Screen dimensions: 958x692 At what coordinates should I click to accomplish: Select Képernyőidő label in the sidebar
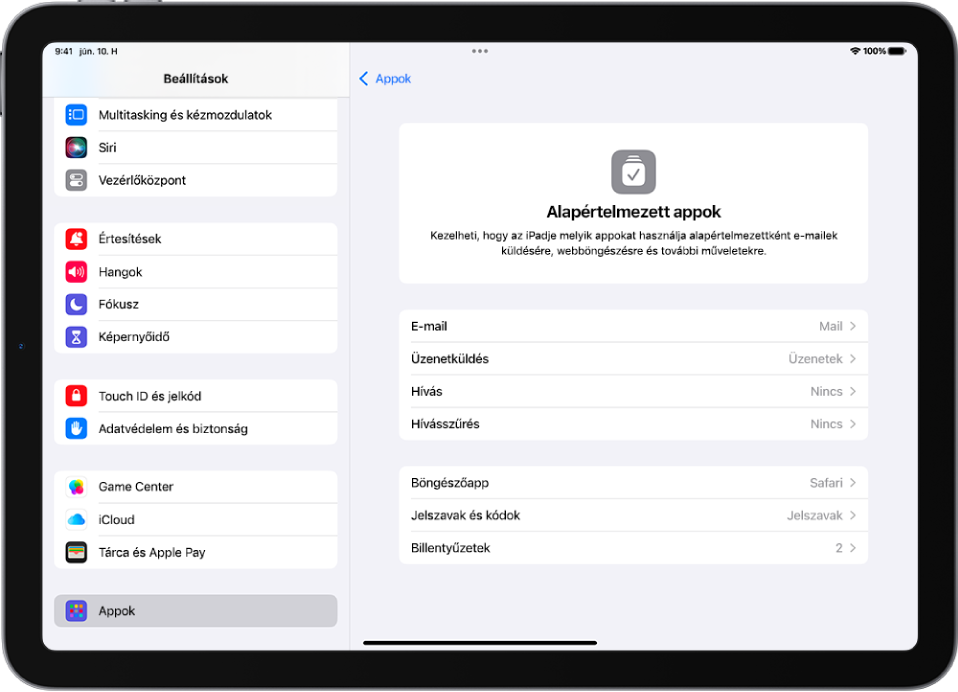coord(134,337)
